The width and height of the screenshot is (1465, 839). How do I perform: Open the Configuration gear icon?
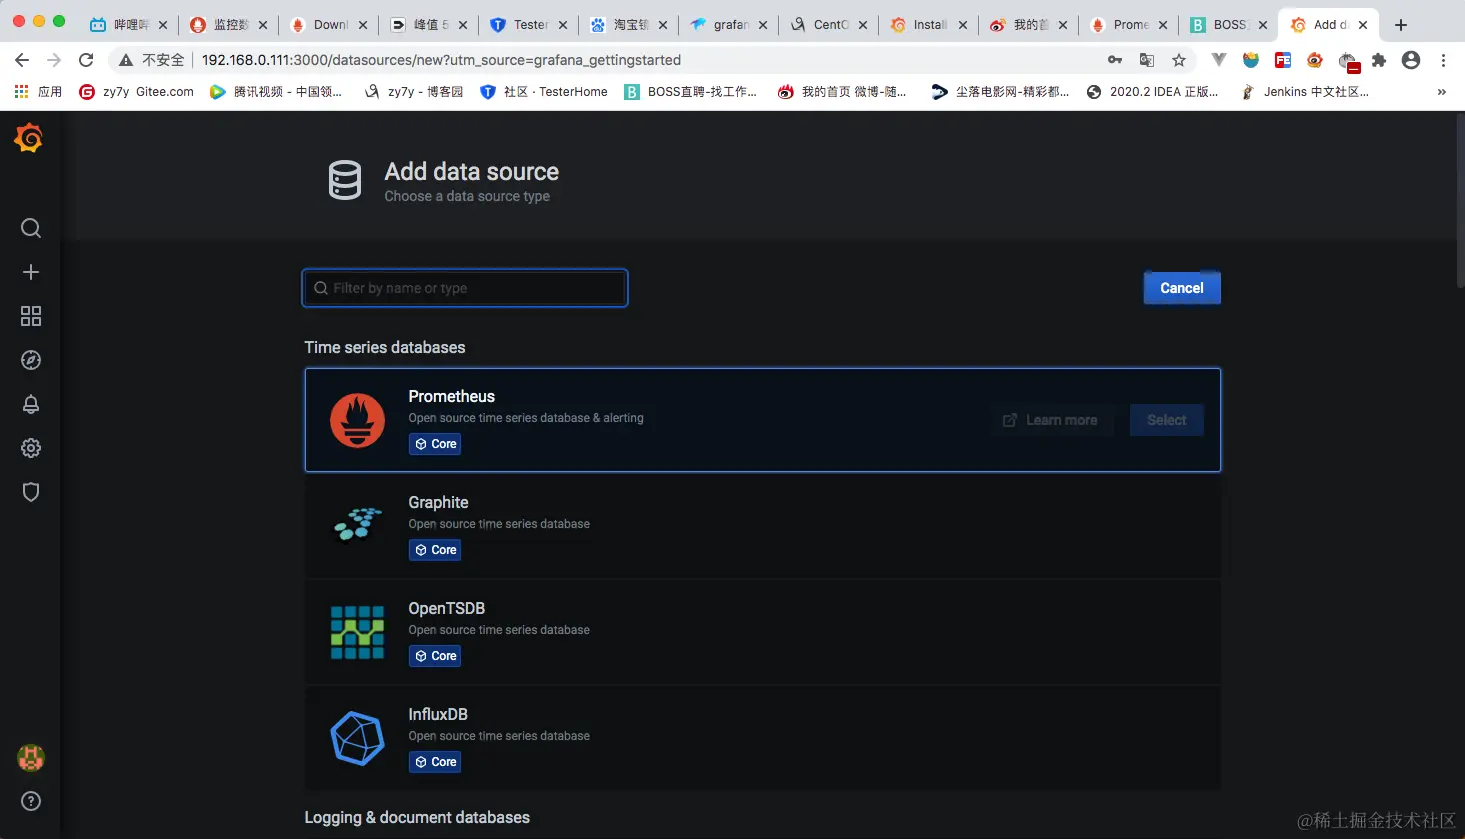click(31, 448)
